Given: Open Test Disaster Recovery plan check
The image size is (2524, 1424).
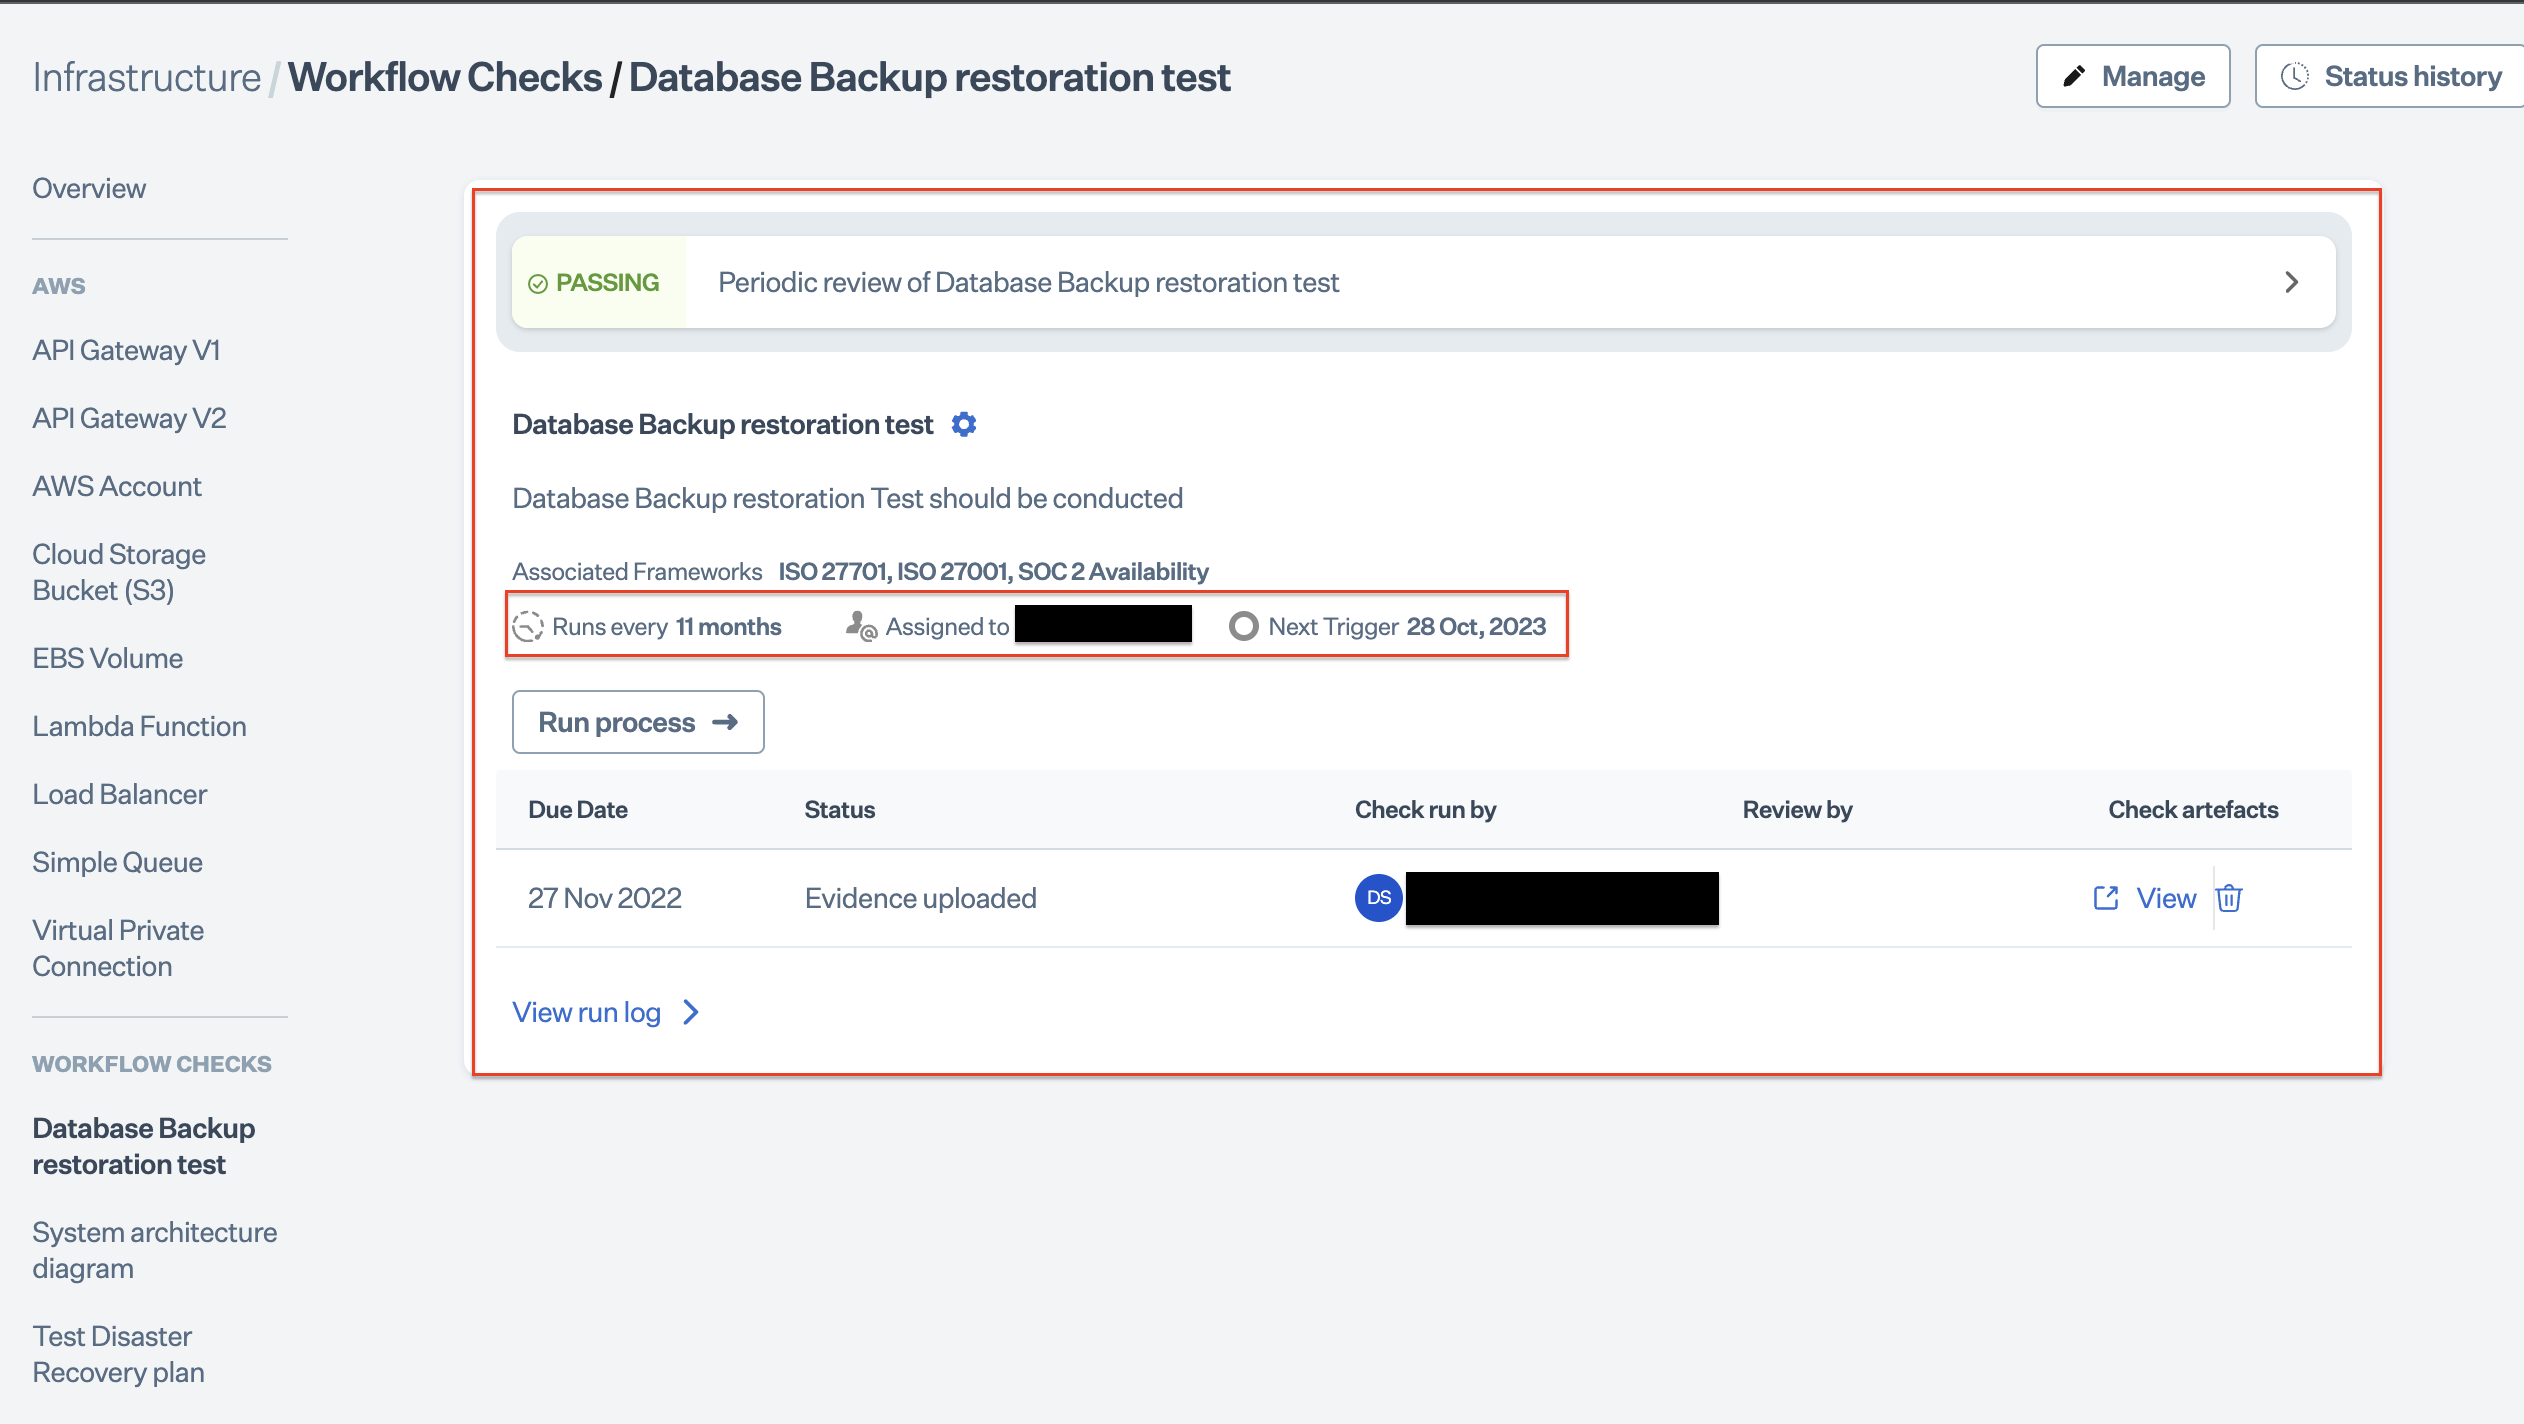Looking at the screenshot, I should pos(118,1354).
